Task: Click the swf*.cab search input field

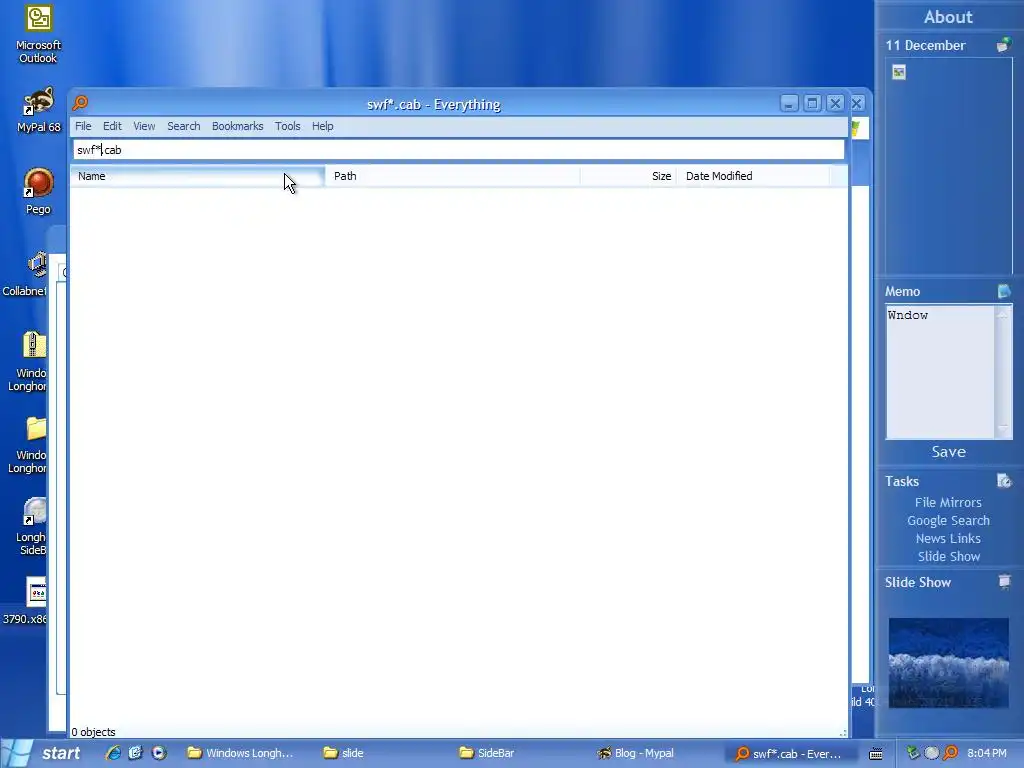Action: (x=458, y=150)
